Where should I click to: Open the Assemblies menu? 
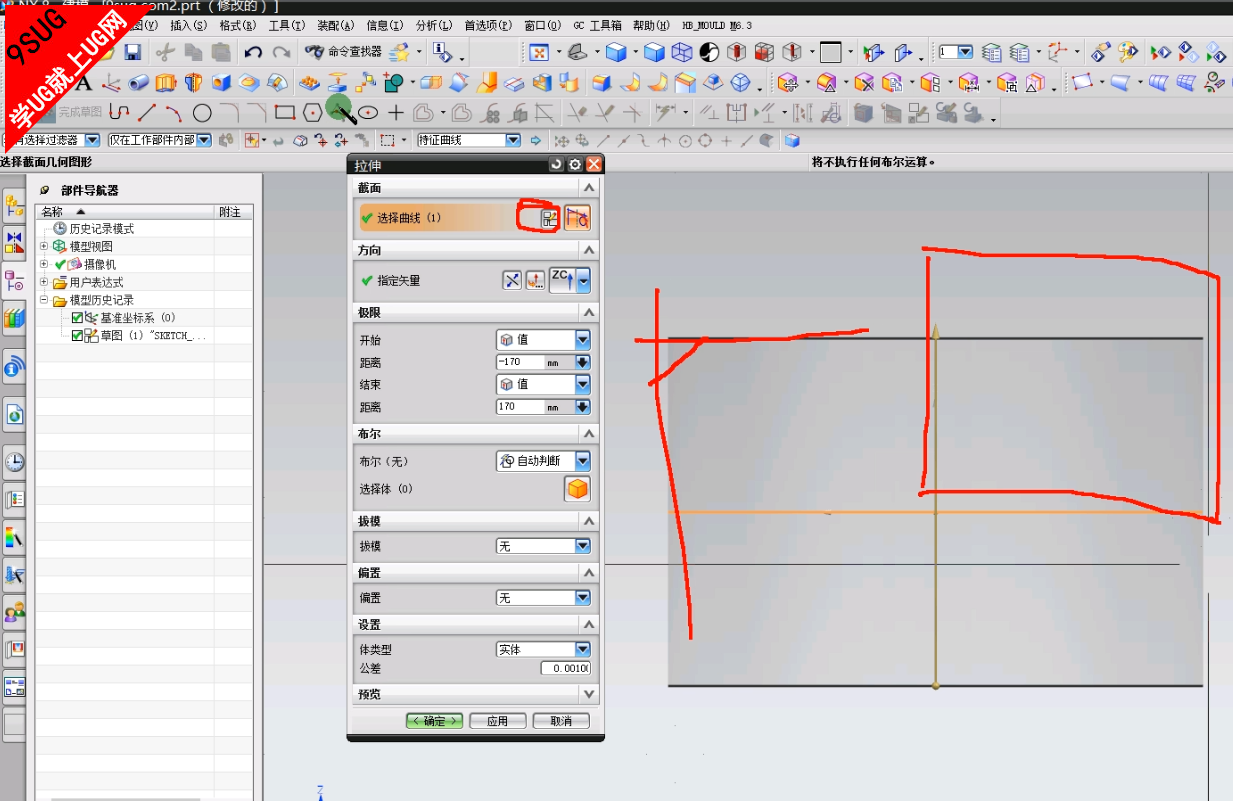(x=335, y=25)
